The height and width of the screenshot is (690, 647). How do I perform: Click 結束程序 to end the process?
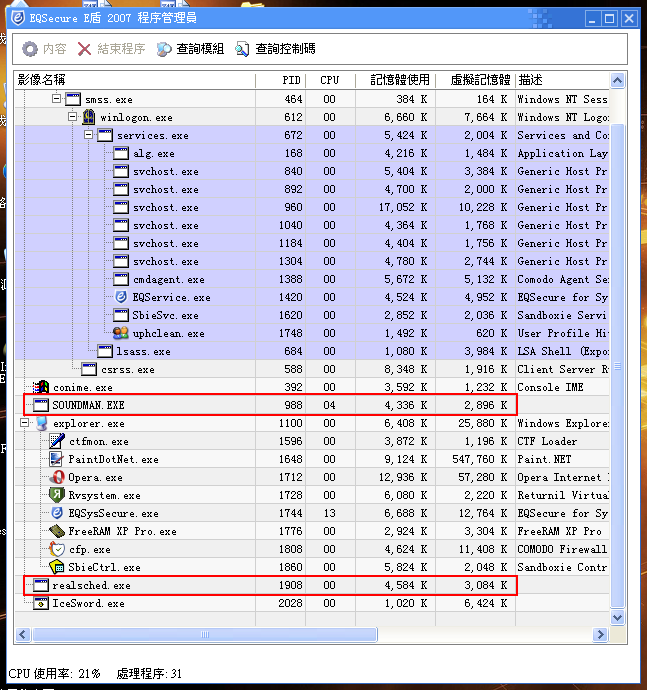(111, 48)
